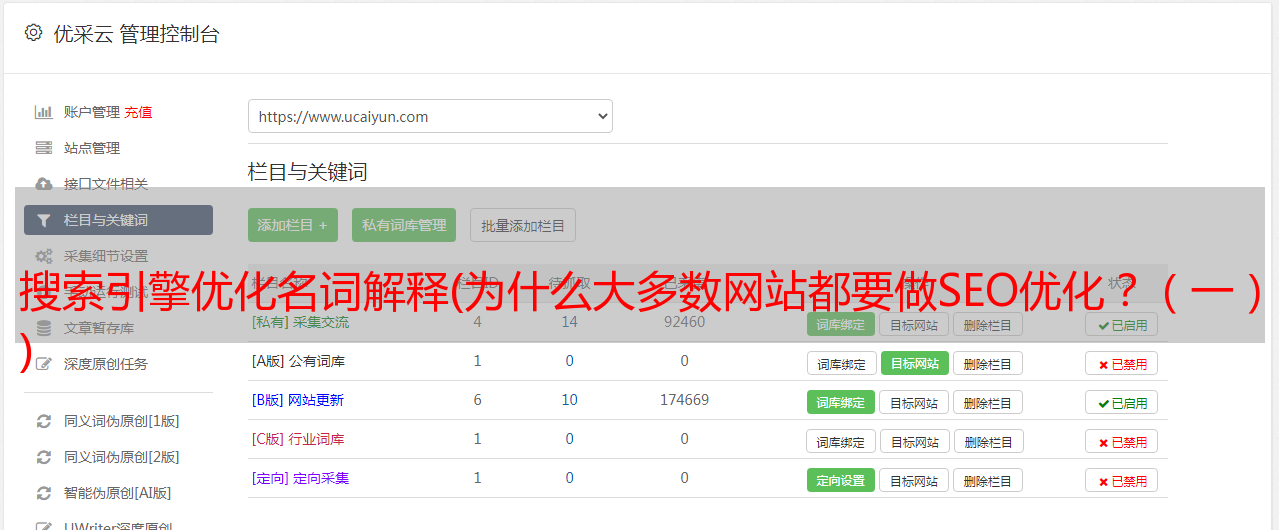The height and width of the screenshot is (530, 1279).
Task: Click the [B版] 网站更新 column name
Action: [298, 400]
